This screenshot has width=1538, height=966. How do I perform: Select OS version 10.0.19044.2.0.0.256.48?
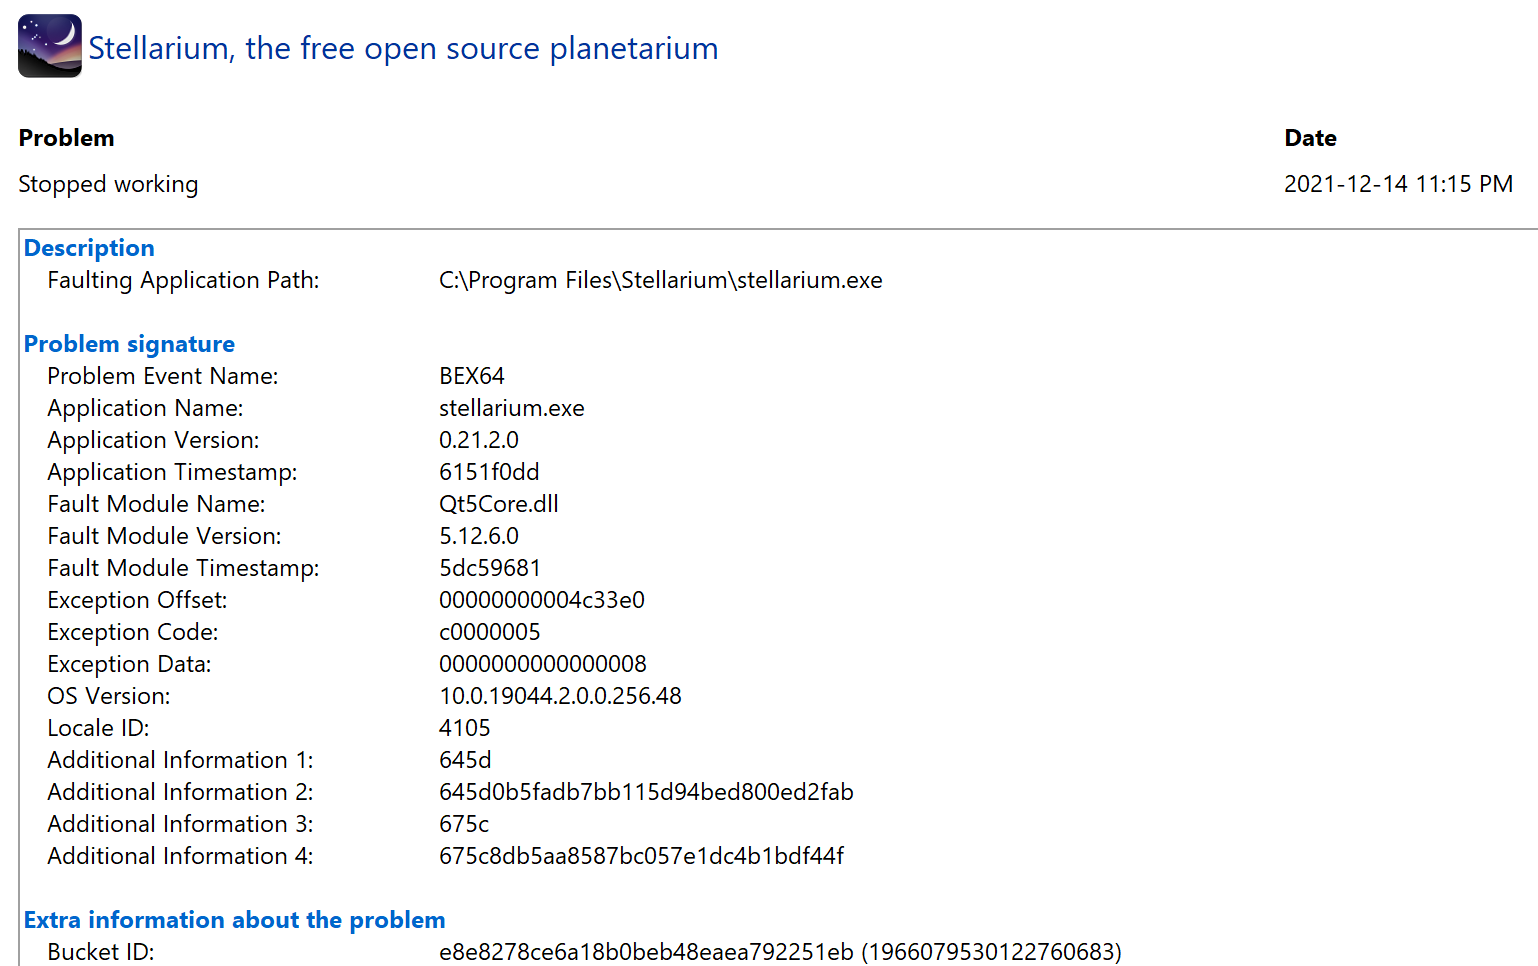coord(560,696)
